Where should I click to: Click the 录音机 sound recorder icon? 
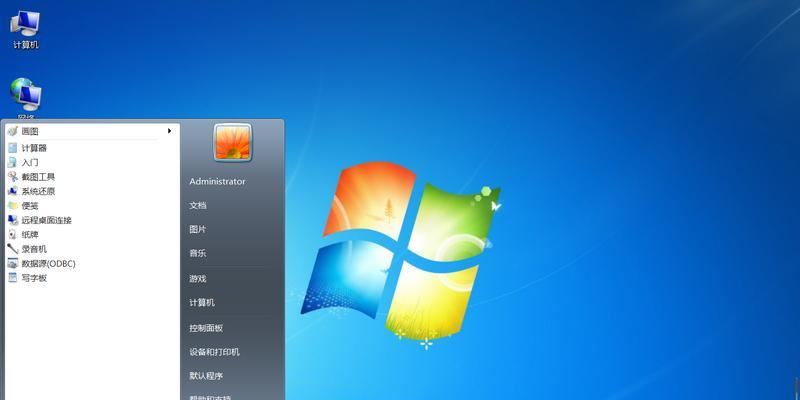(13, 249)
